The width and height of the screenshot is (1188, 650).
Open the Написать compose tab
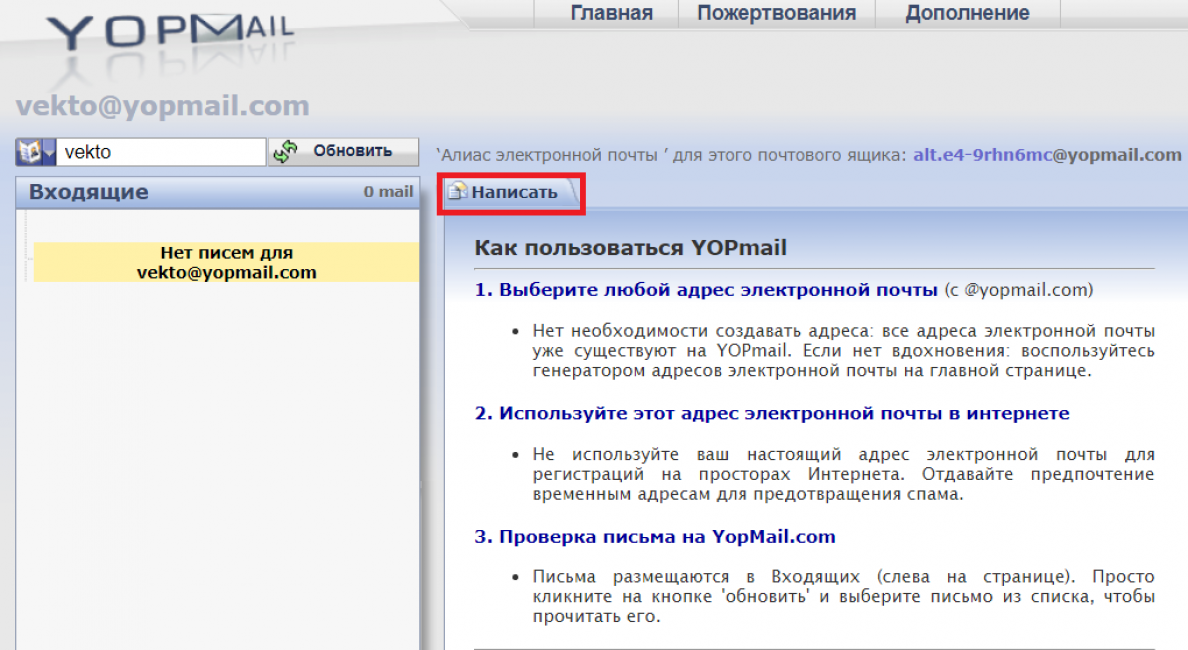click(511, 192)
